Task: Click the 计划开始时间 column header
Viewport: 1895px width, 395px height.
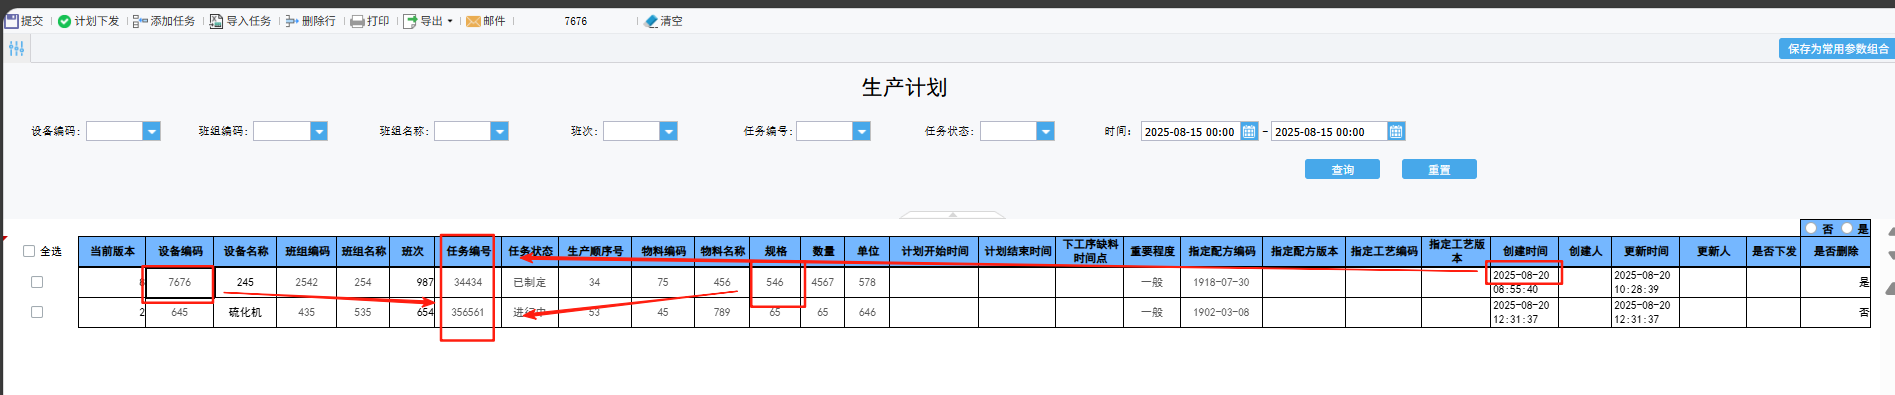Action: coord(935,251)
